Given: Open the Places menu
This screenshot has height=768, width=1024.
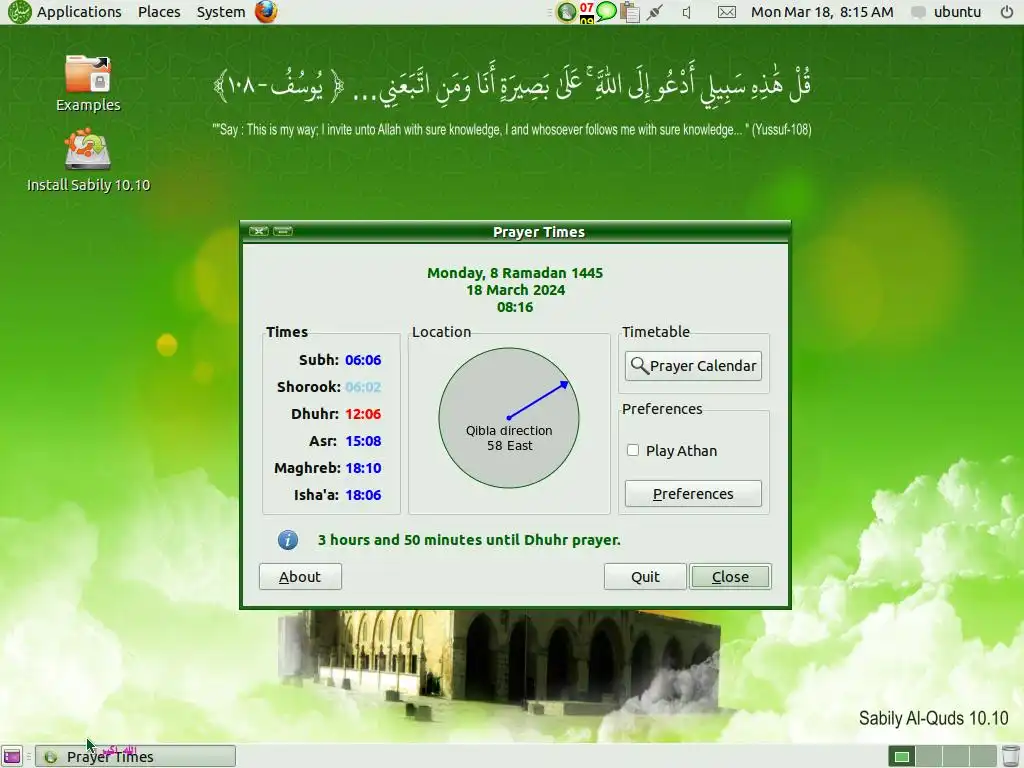Looking at the screenshot, I should [x=159, y=12].
